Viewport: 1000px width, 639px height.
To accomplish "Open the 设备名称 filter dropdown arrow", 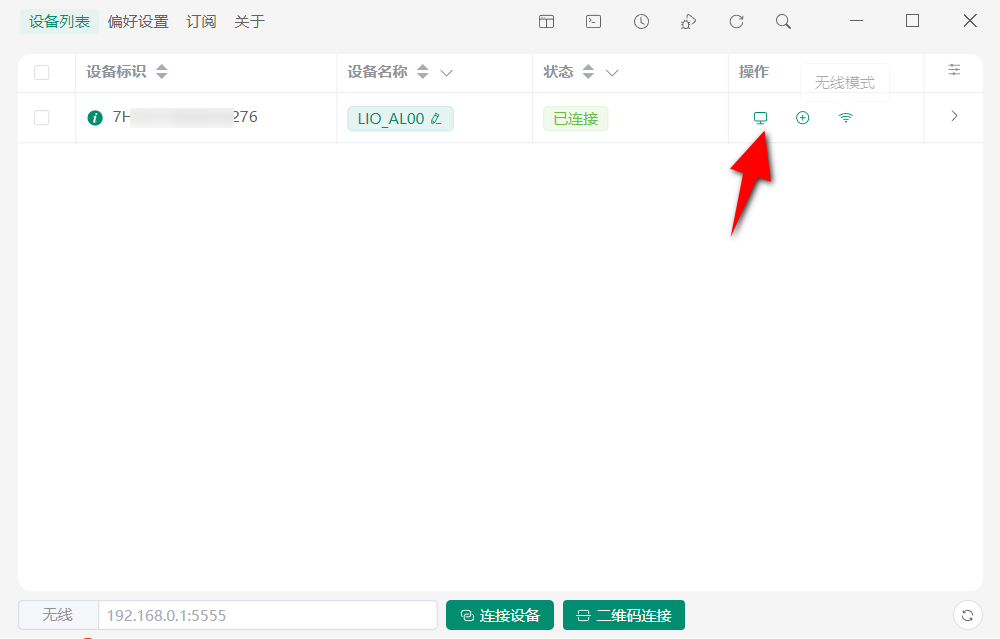I will [447, 72].
